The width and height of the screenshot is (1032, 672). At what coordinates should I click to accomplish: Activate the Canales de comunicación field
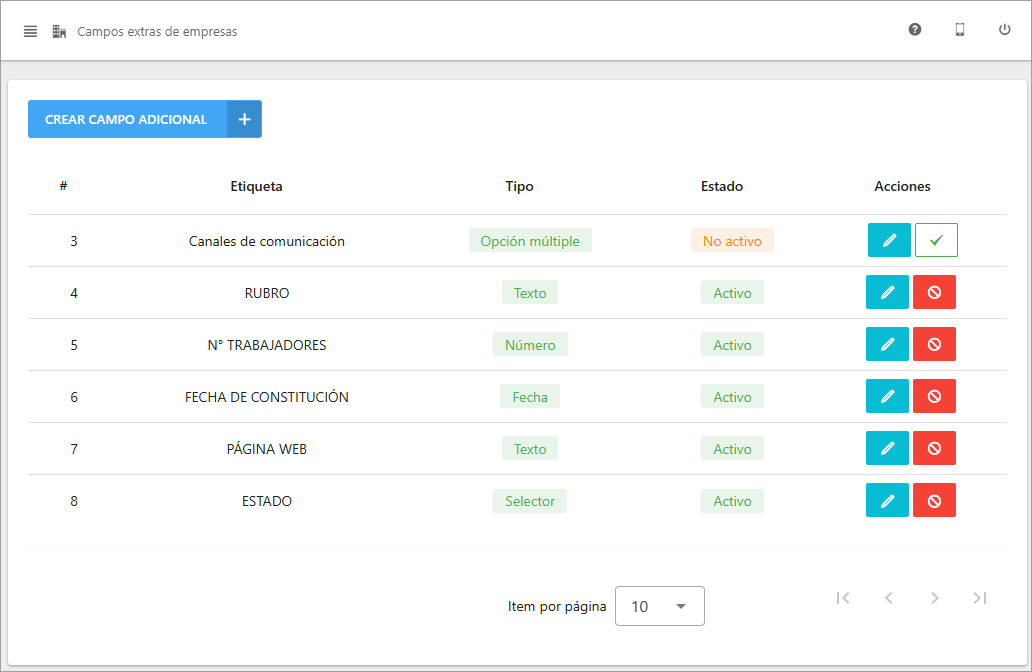tap(936, 240)
